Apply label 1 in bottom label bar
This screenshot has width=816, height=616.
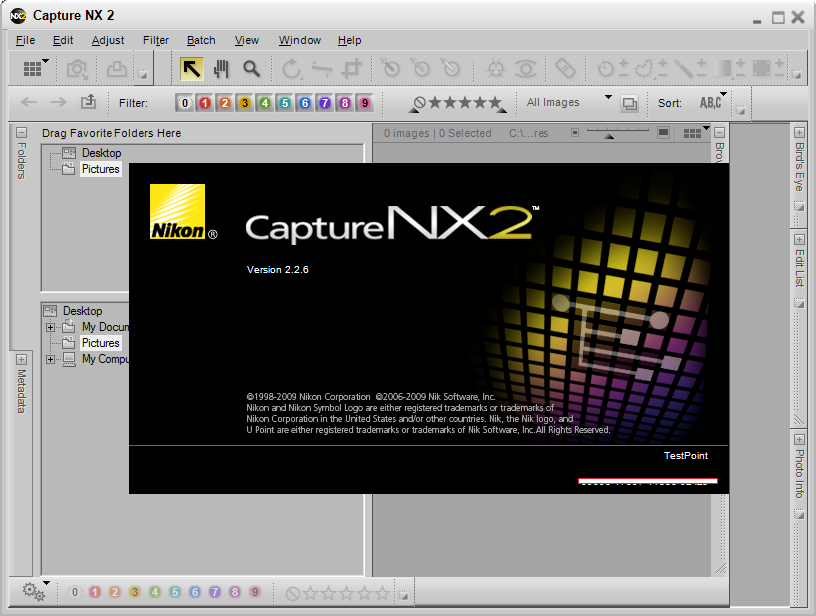point(95,592)
